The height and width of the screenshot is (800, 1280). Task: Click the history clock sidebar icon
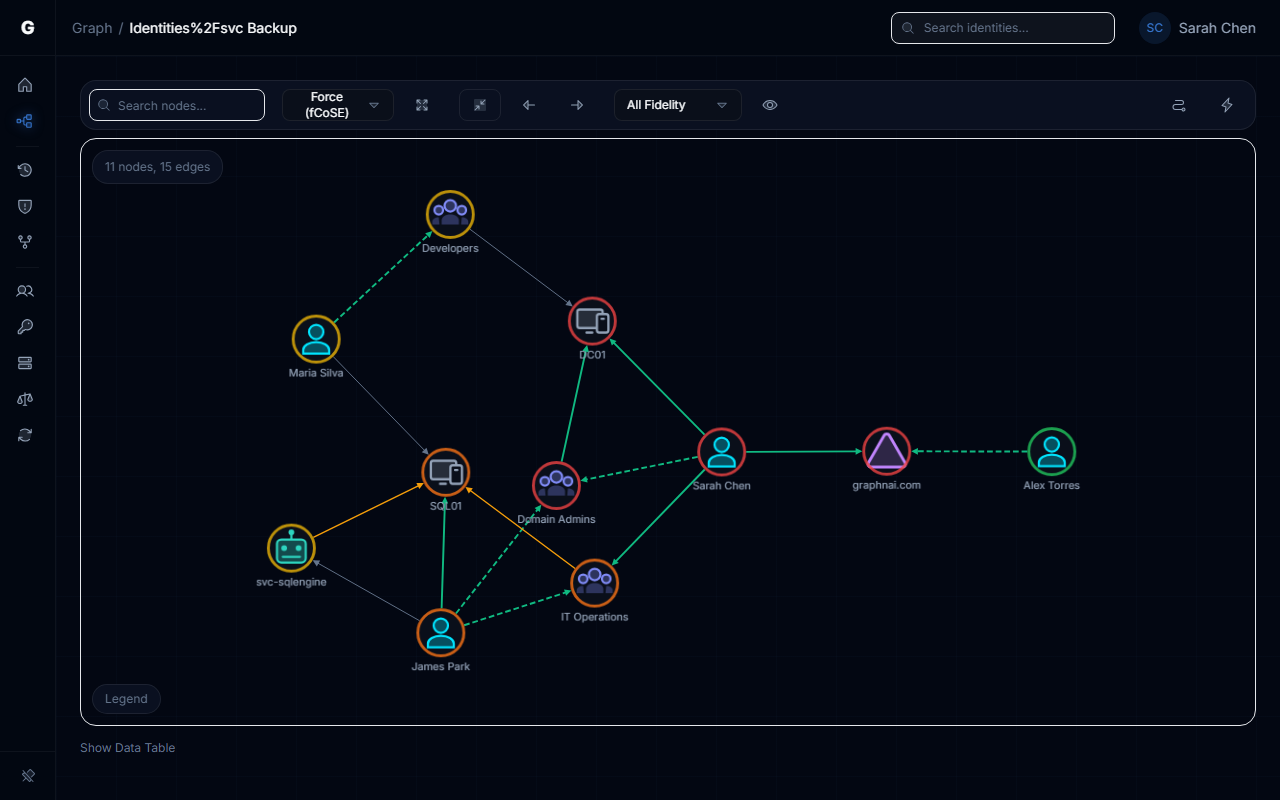25,170
